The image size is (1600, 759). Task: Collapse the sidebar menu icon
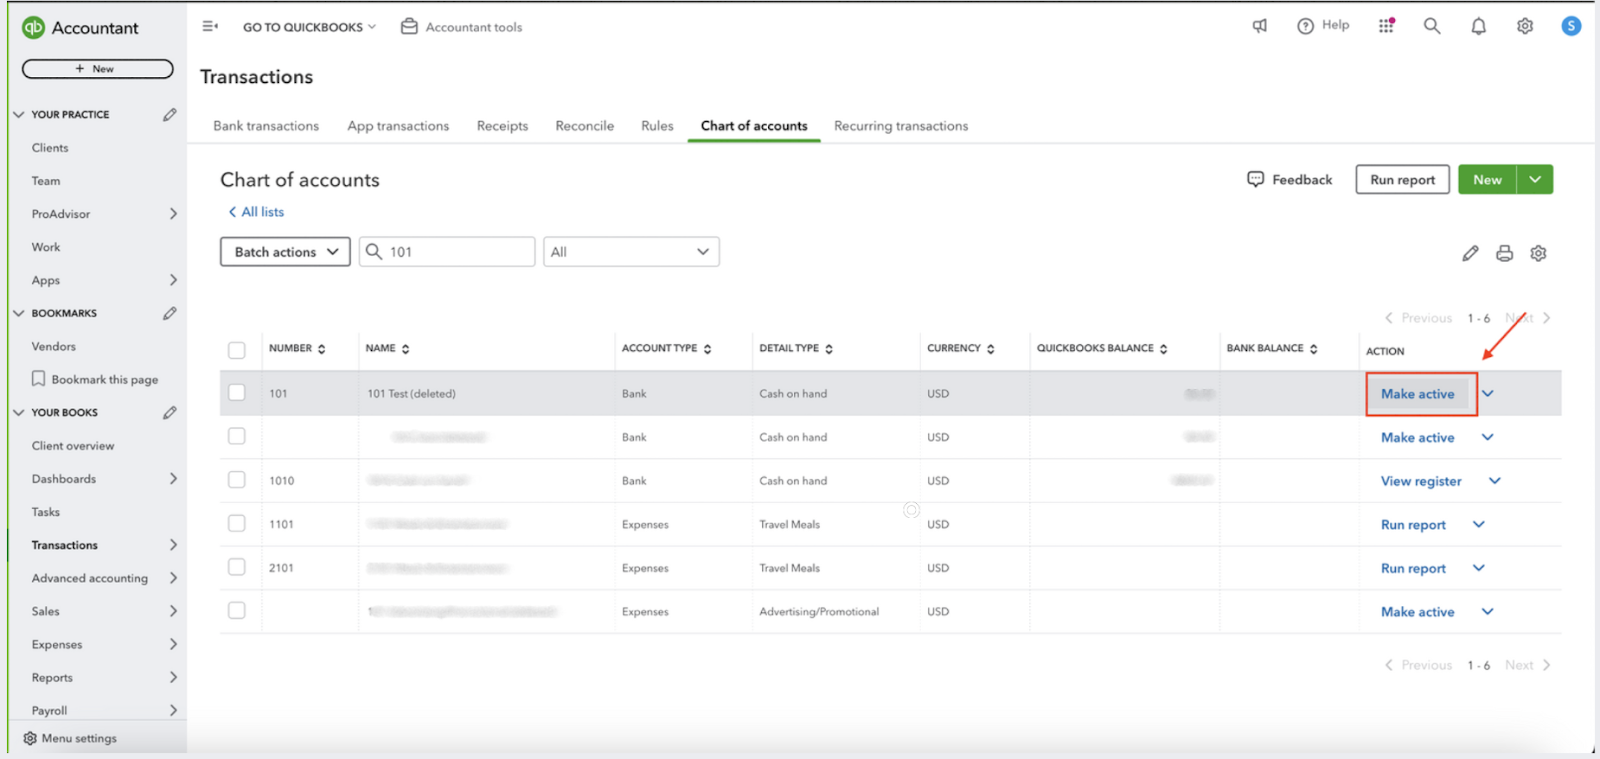point(210,26)
